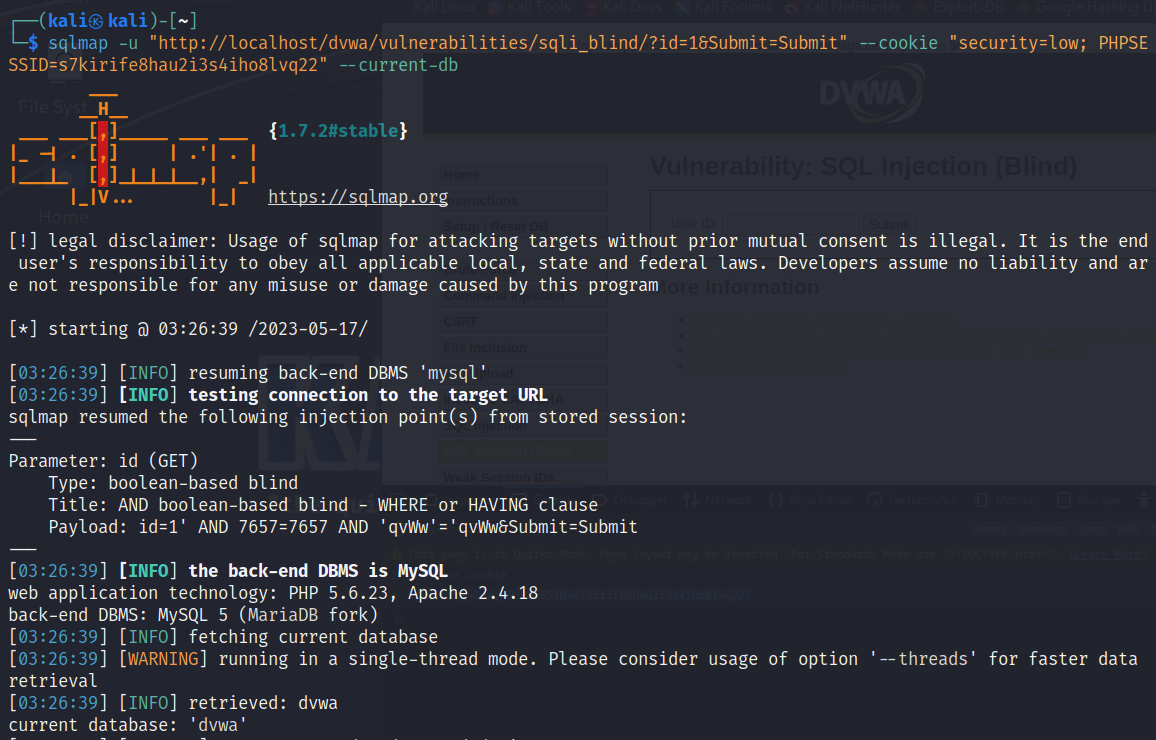Select DVWA SQL Injection (Blind) menu item

[523, 452]
